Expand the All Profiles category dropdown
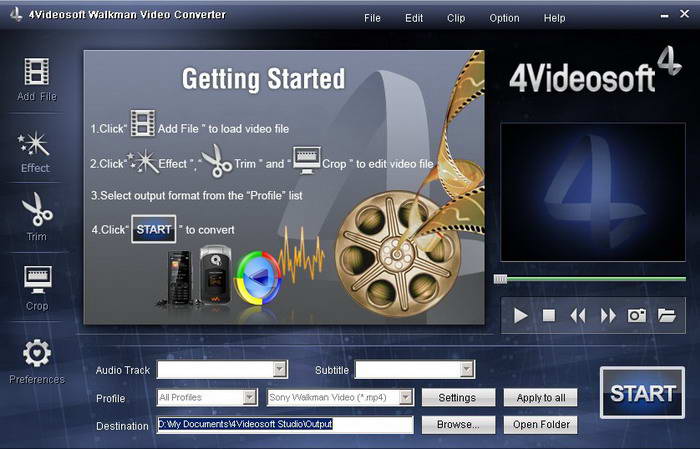700x449 pixels. 250,397
